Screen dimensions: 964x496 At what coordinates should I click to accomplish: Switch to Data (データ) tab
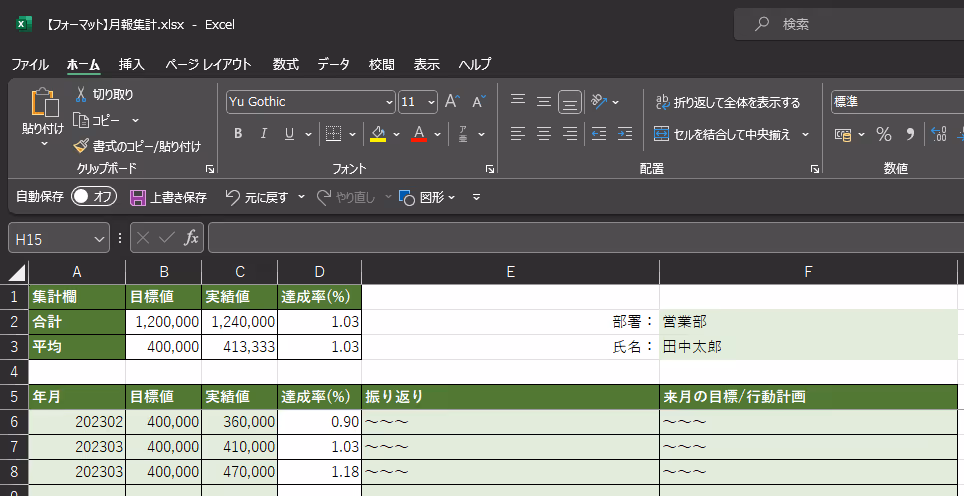pyautogui.click(x=333, y=64)
